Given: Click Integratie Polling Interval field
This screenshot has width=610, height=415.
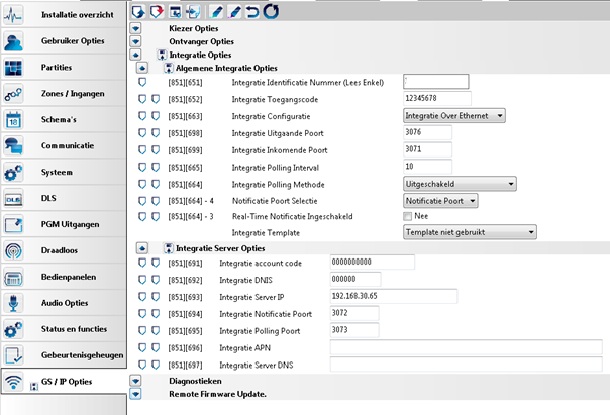Looking at the screenshot, I should pyautogui.click(x=428, y=167).
